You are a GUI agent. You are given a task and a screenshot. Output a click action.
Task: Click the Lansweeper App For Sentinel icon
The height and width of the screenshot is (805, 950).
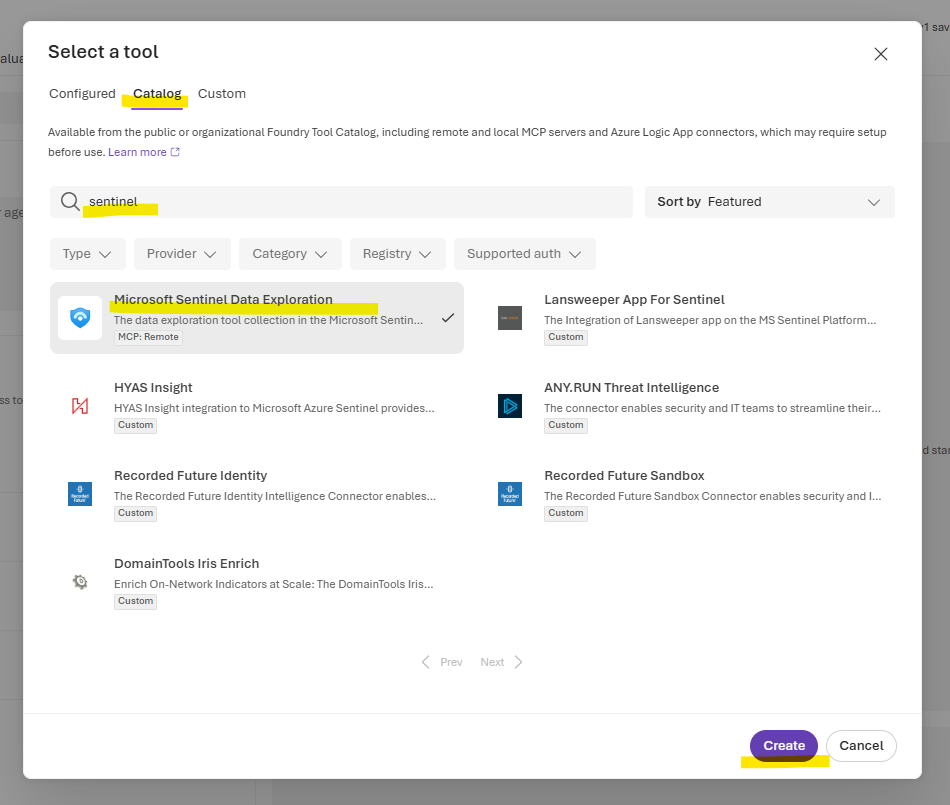(510, 318)
